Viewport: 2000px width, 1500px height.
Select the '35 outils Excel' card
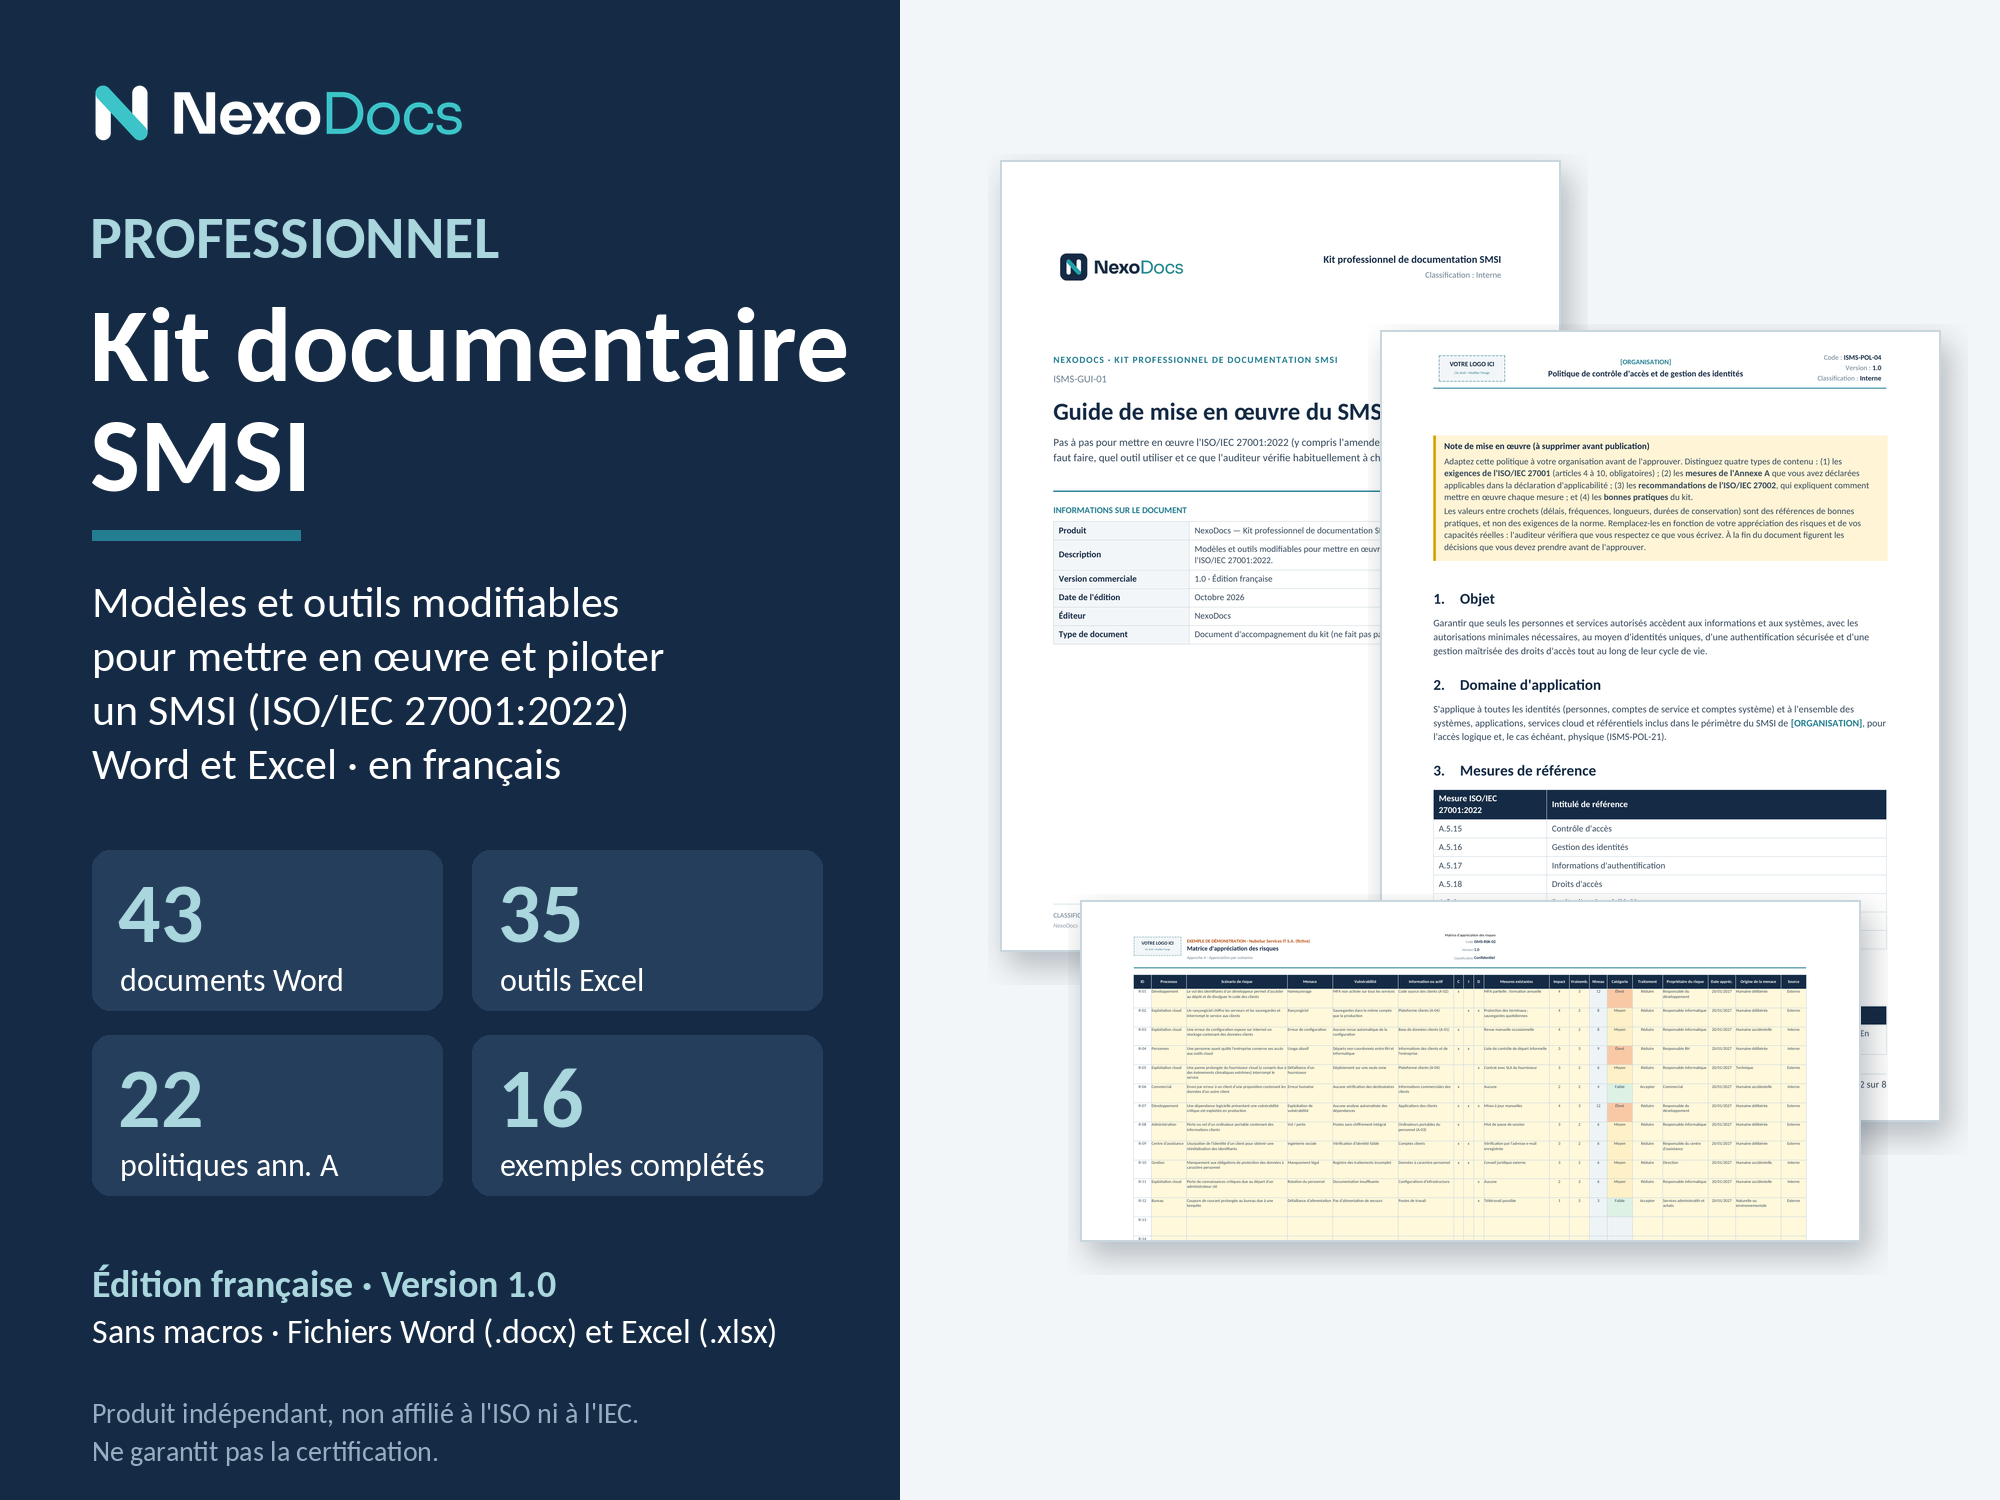click(647, 930)
